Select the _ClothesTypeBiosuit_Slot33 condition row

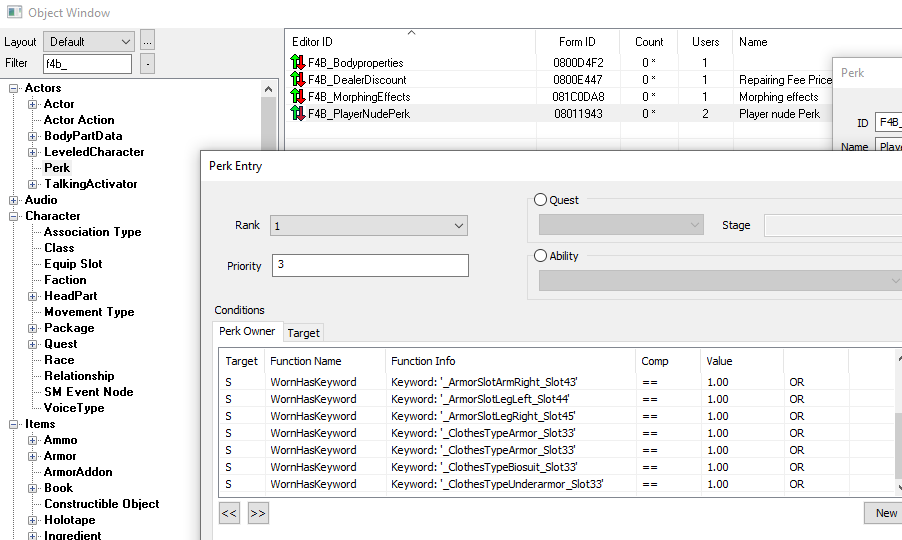click(x=557, y=467)
